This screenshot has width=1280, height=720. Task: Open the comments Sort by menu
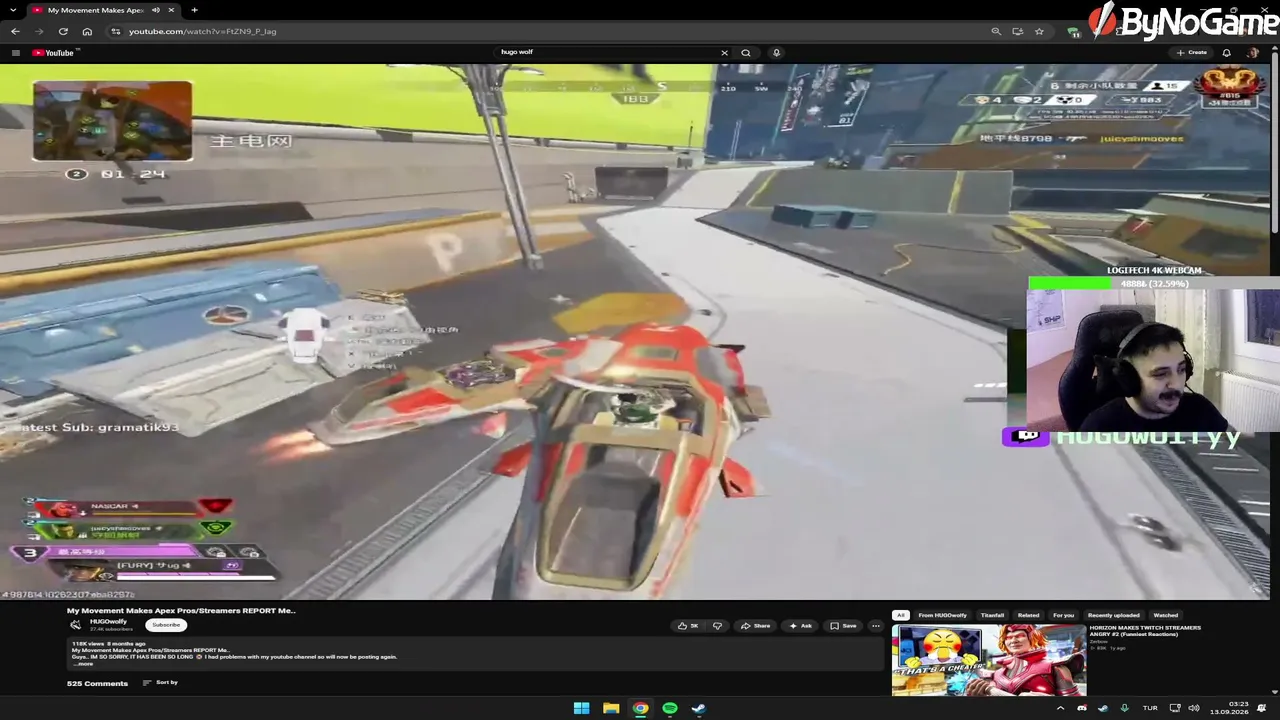click(x=160, y=683)
